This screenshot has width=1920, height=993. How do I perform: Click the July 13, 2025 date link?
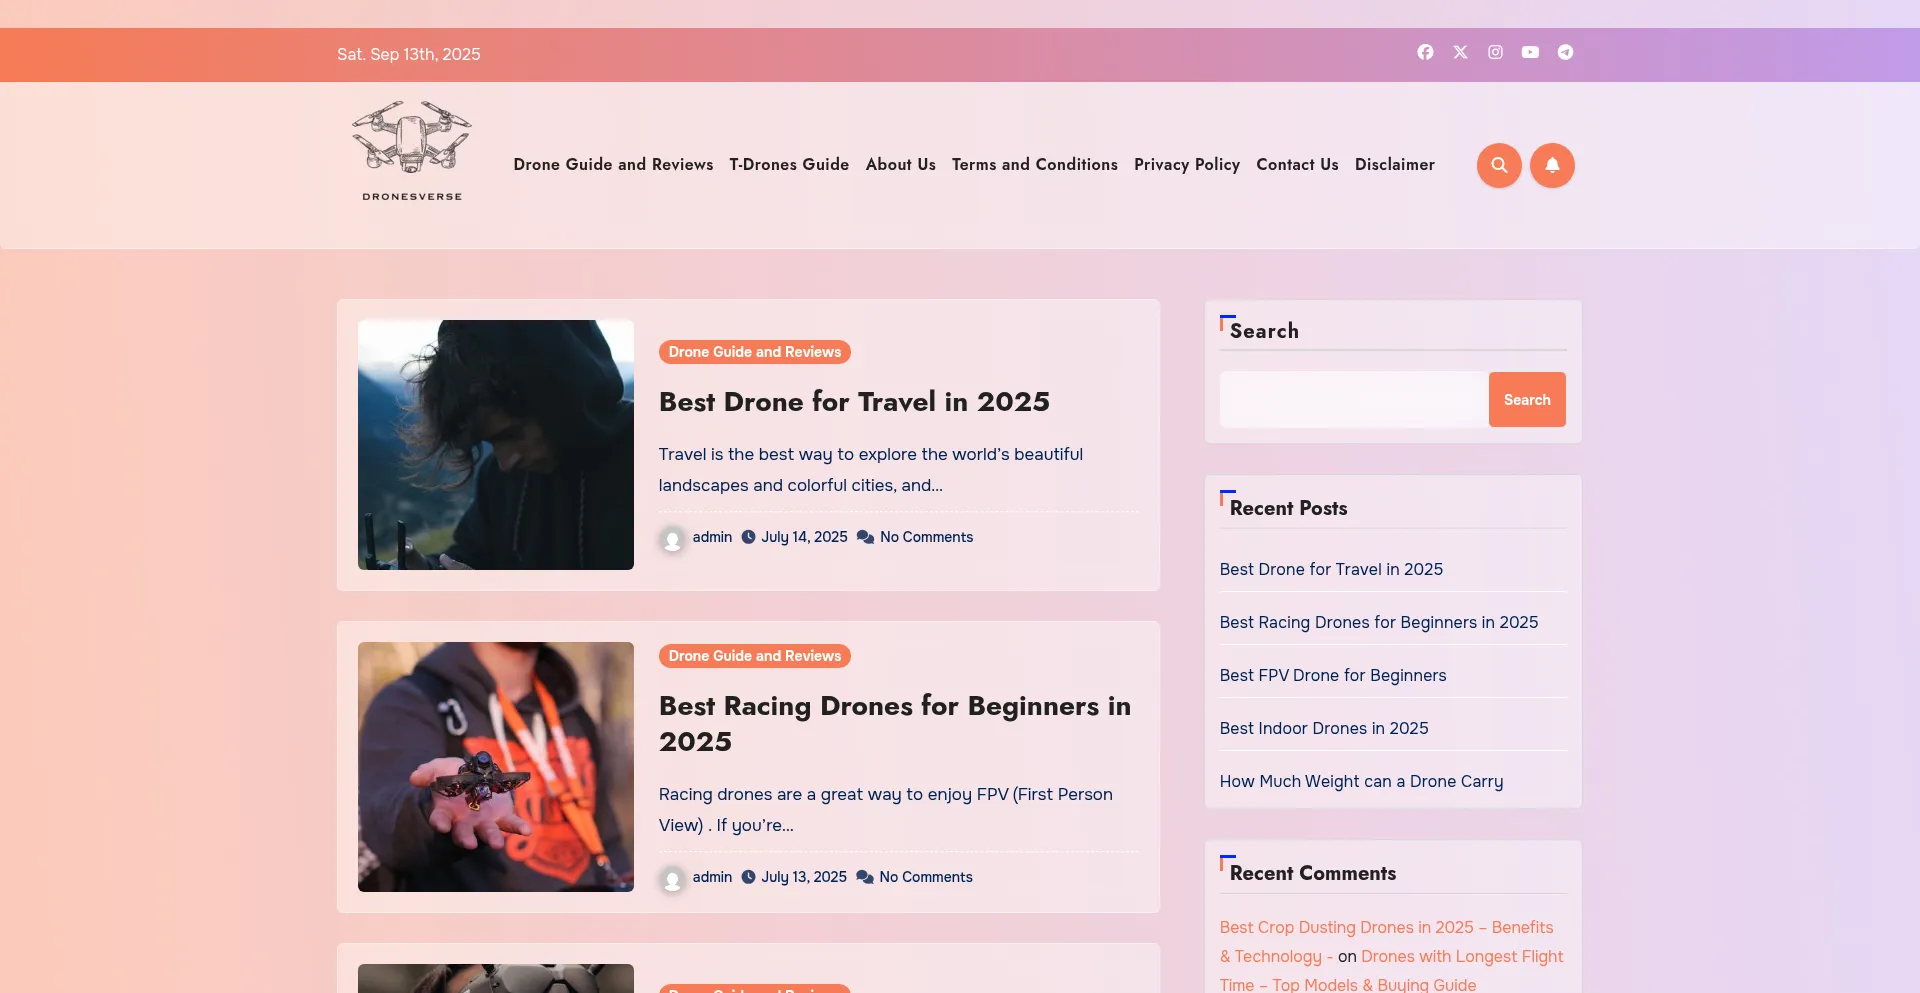point(804,877)
